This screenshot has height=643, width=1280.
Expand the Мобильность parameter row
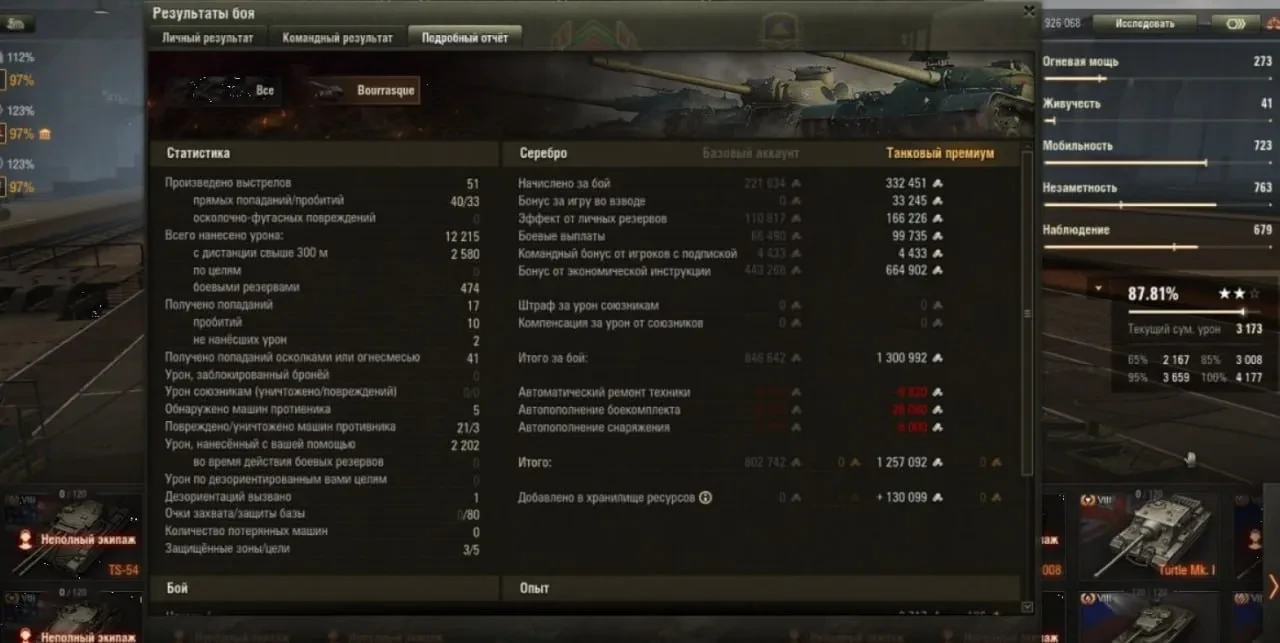1157,152
